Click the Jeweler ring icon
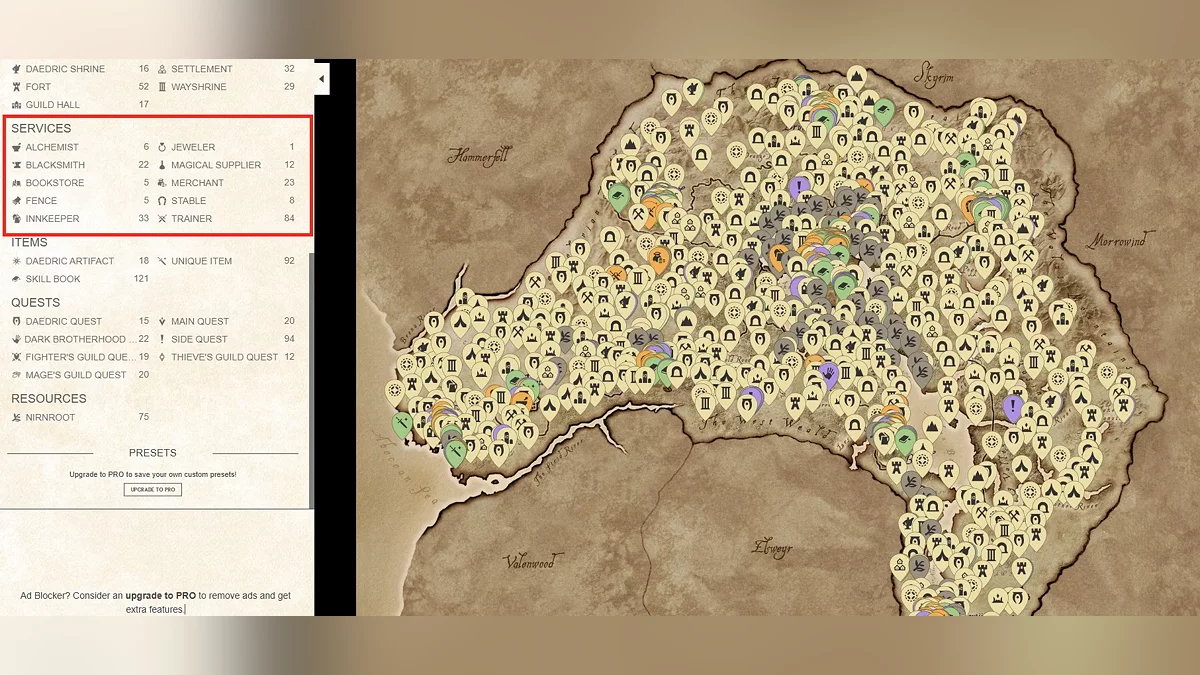The width and height of the screenshot is (1200, 675). click(162, 147)
